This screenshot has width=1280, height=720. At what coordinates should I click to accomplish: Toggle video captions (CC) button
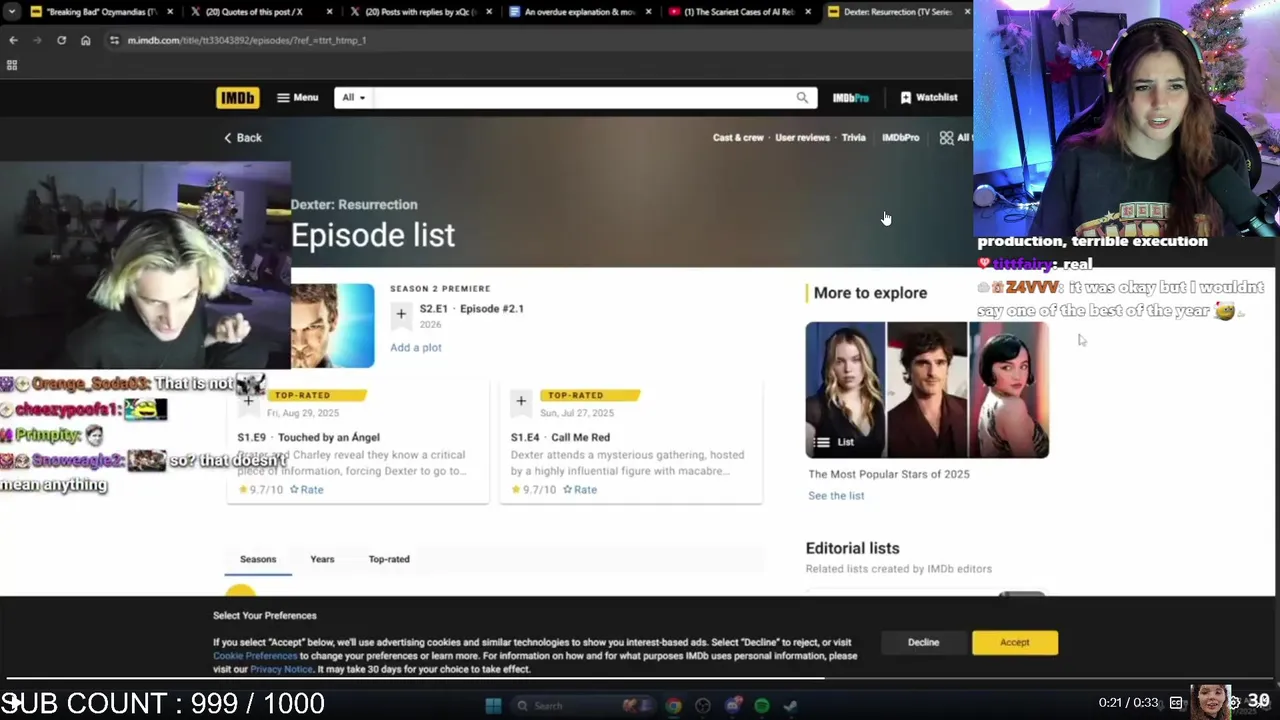pos(1176,703)
